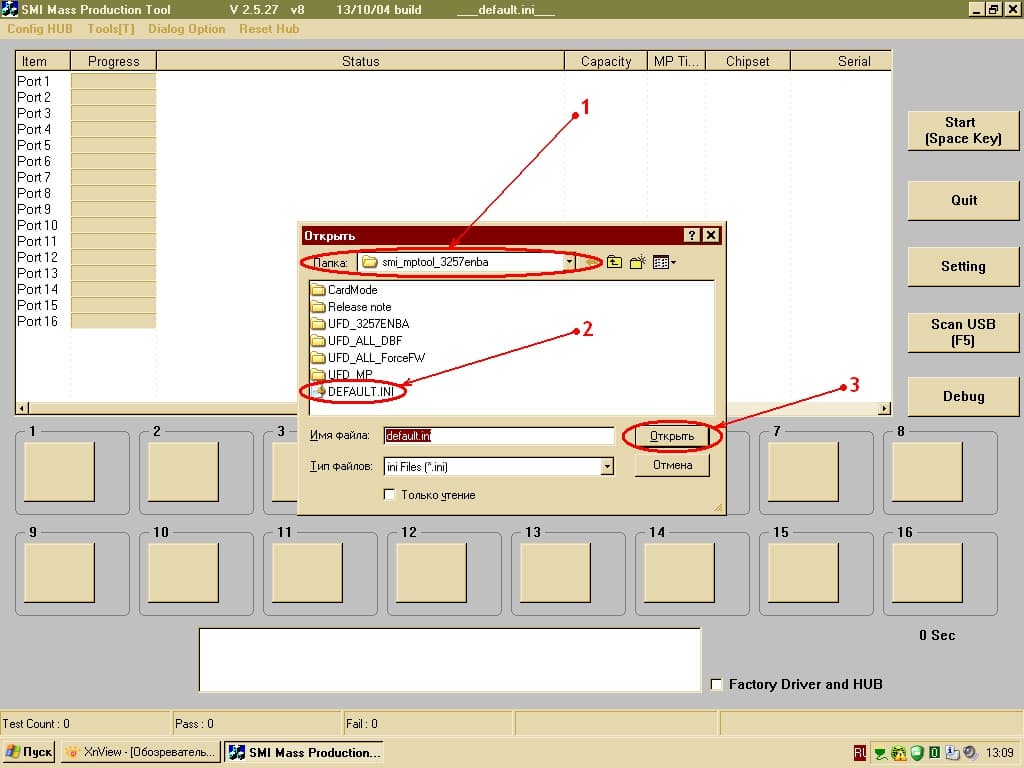Select the UFD_MP folder
Screen dimensions: 1024x768
coord(342,374)
